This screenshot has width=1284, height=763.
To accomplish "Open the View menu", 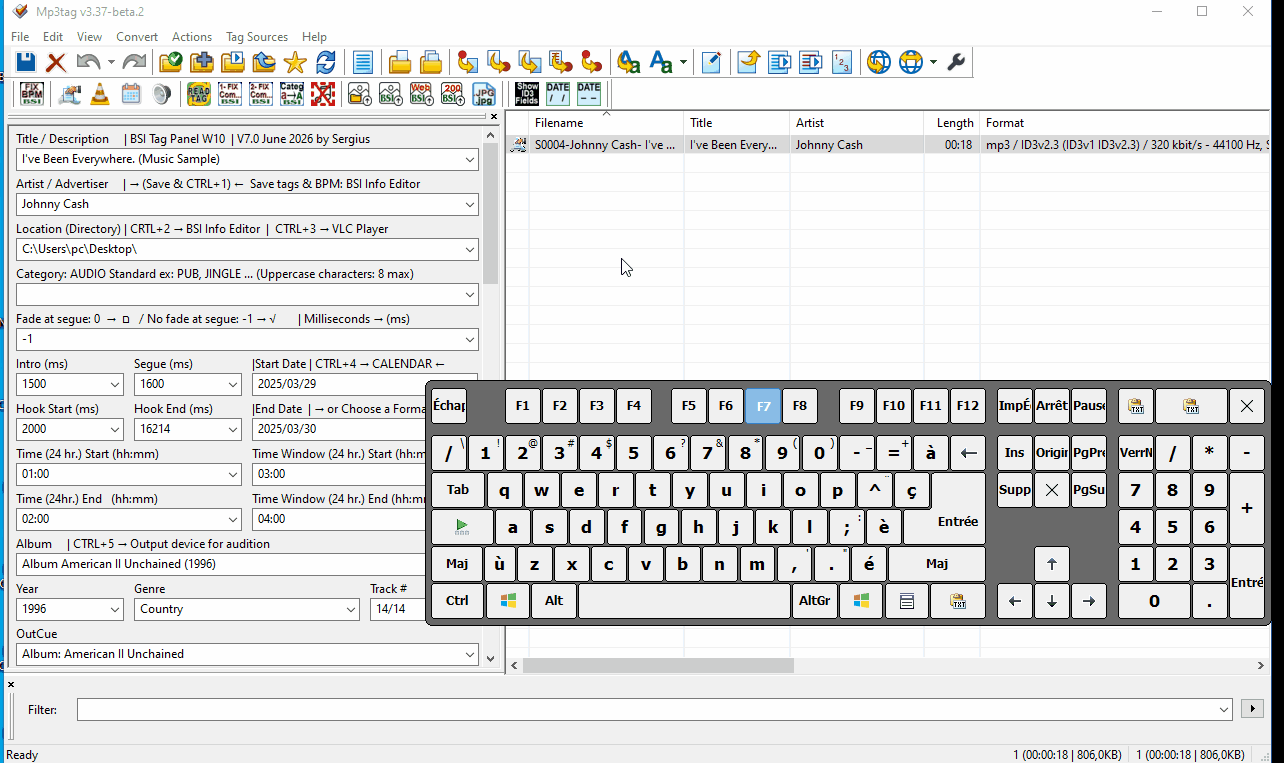I will 89,37.
